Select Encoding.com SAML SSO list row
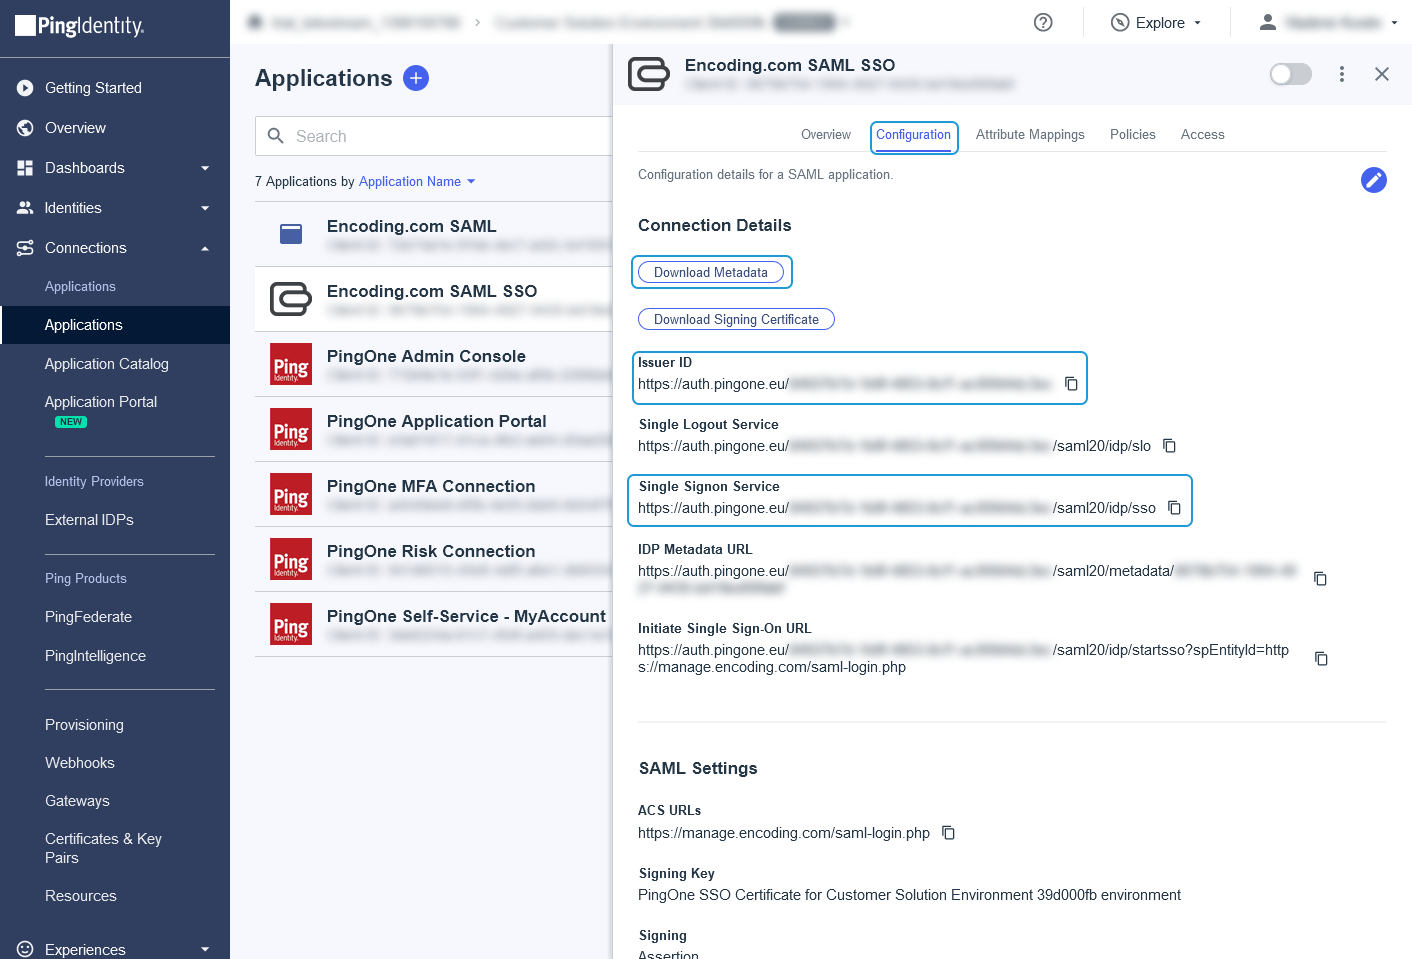 click(434, 299)
